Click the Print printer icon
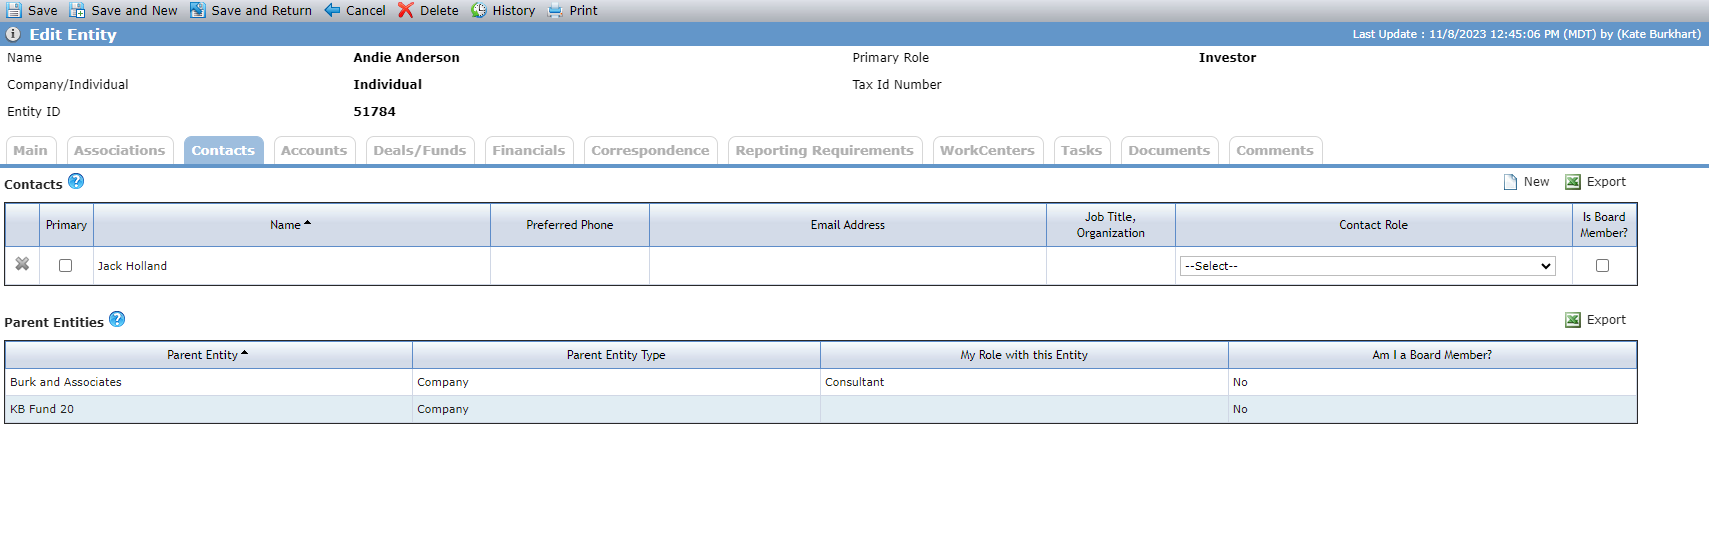 (555, 10)
